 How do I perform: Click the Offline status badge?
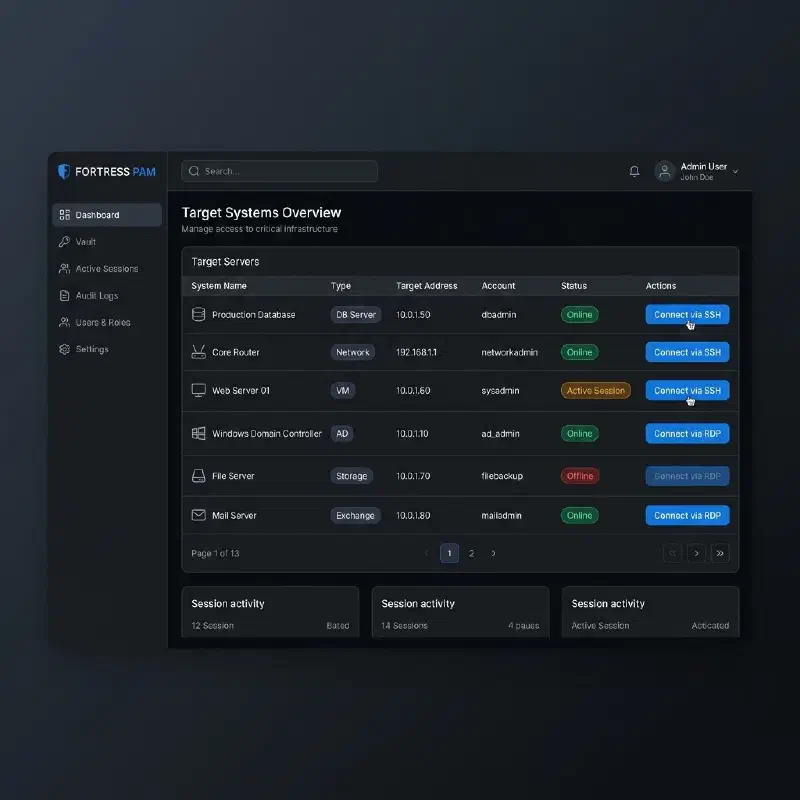(580, 476)
